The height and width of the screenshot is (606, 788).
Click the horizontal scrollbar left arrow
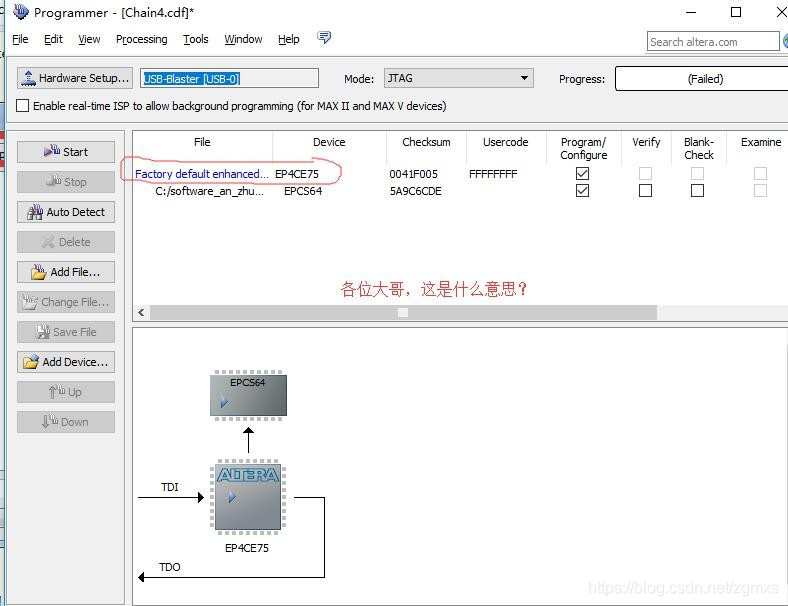click(x=141, y=313)
